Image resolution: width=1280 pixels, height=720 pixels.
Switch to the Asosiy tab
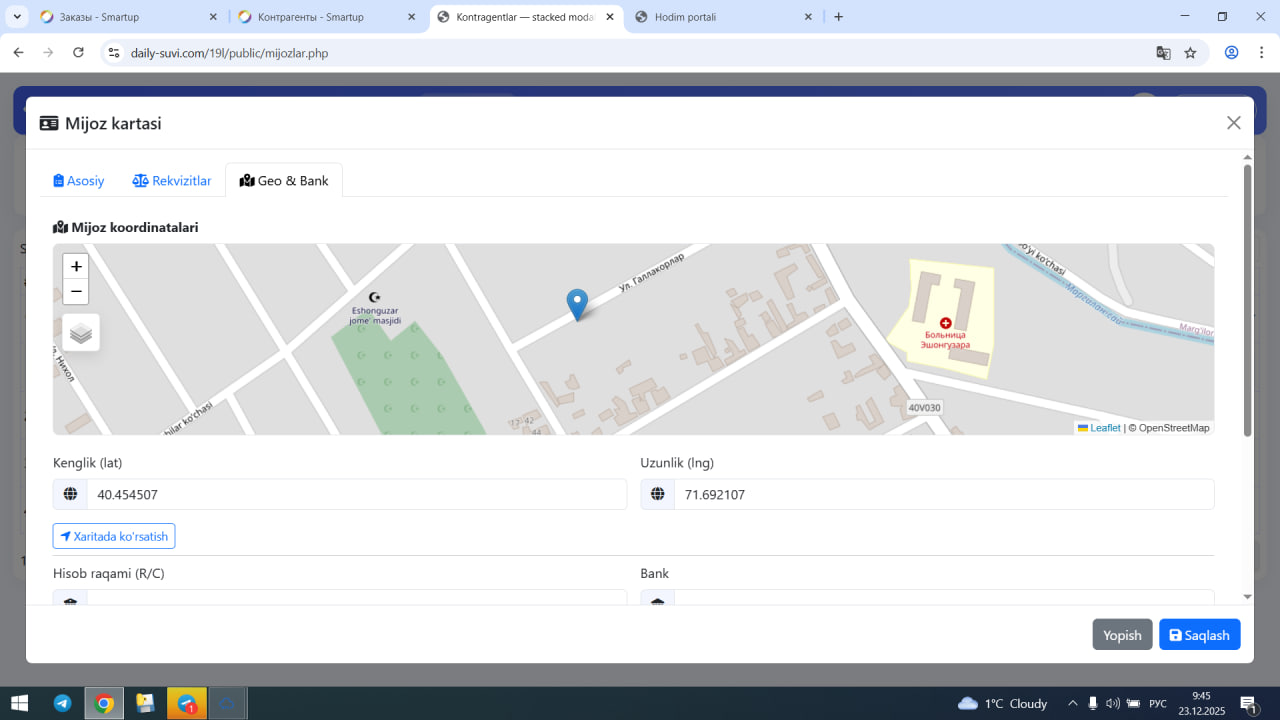pos(79,181)
